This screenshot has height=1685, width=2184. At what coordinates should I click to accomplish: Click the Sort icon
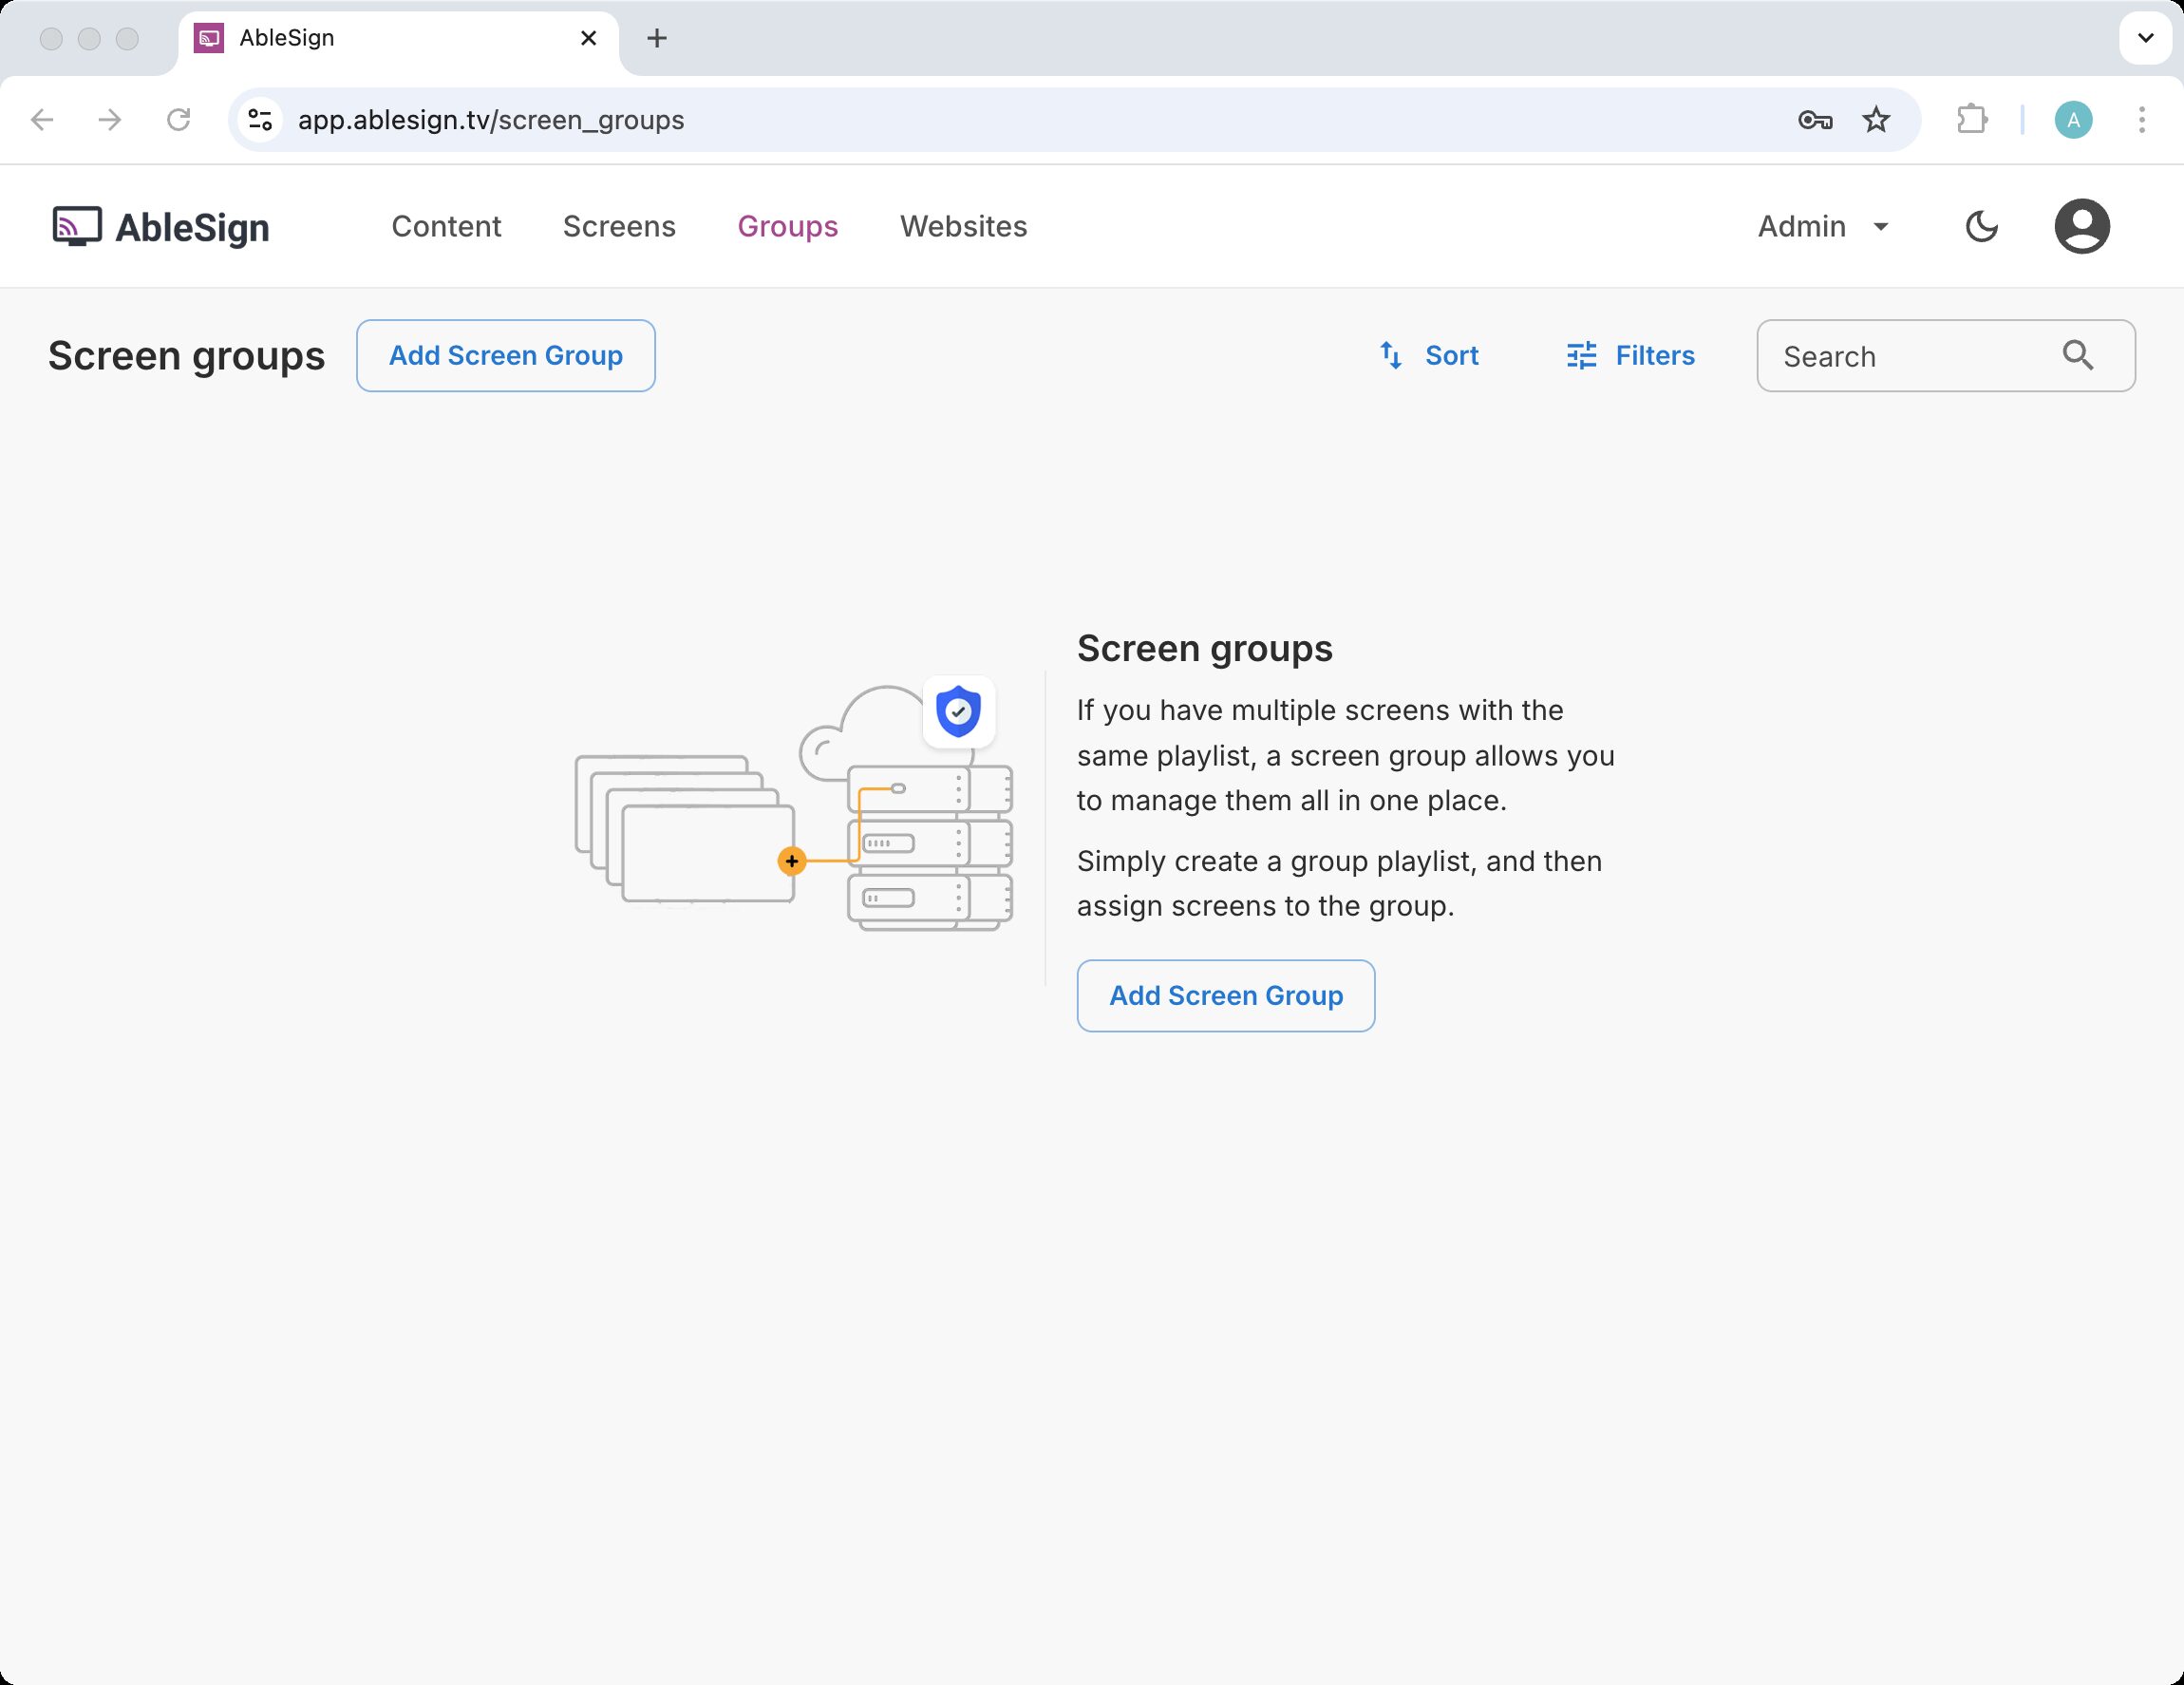pyautogui.click(x=1392, y=355)
